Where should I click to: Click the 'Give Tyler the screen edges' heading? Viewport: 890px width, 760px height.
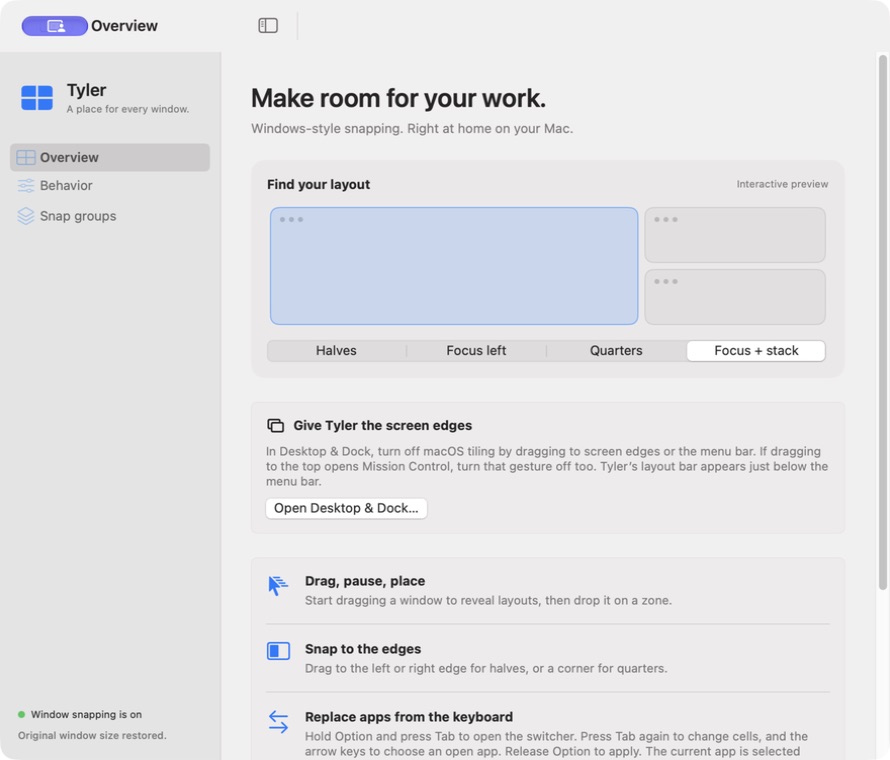tap(383, 426)
